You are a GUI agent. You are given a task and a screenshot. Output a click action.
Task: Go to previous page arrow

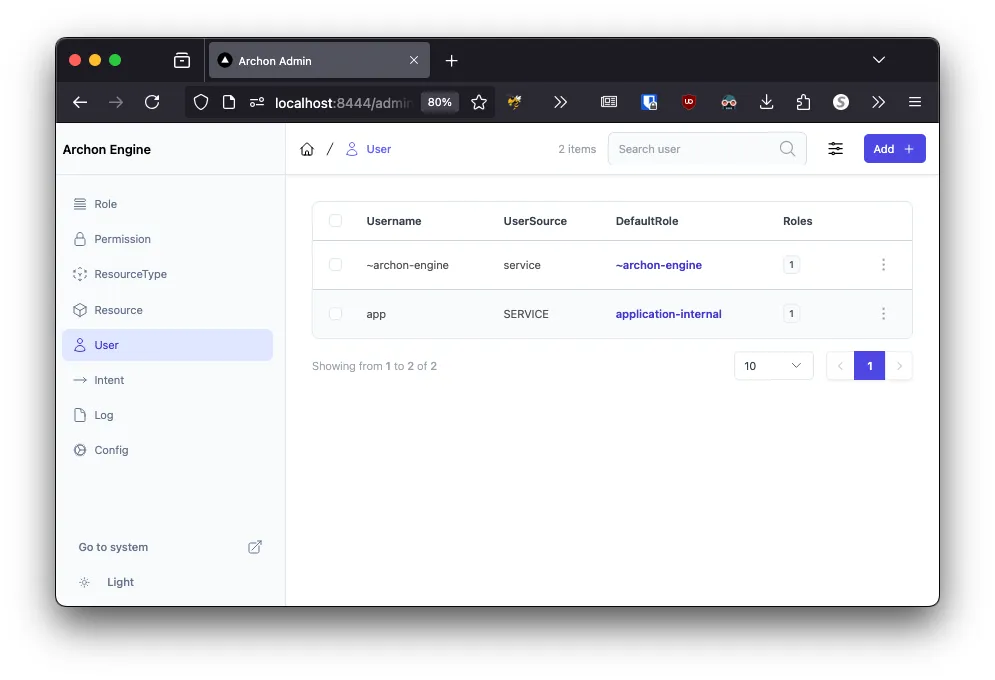point(840,366)
